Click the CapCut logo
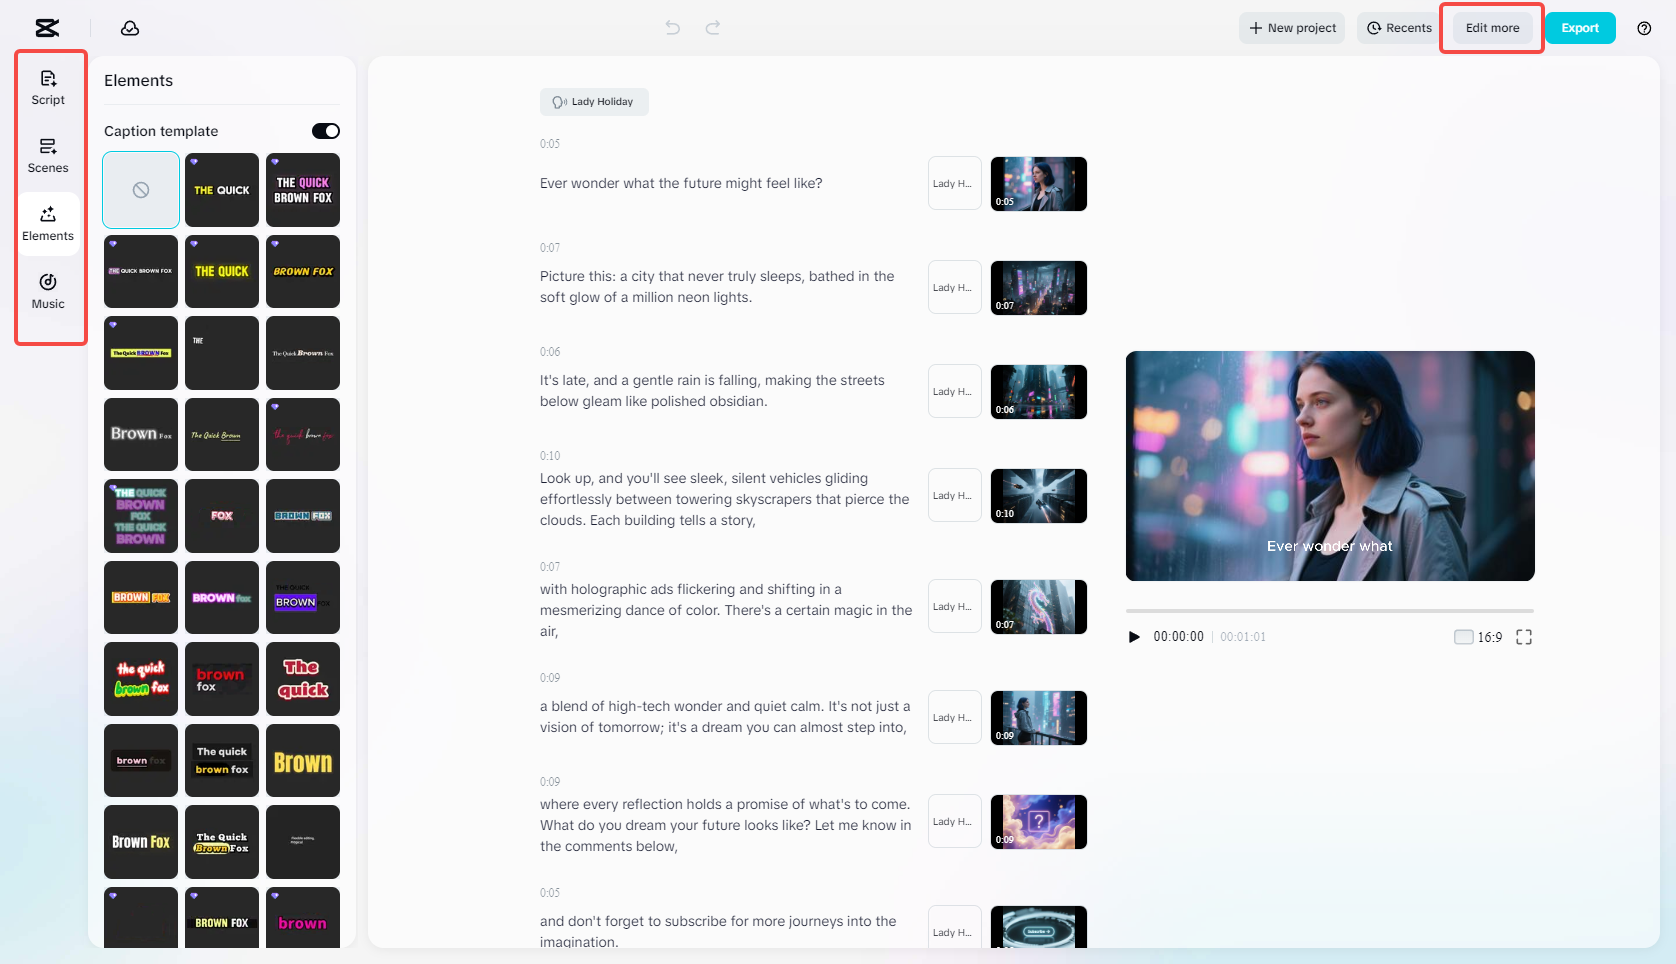Viewport: 1676px width, 964px height. (46, 27)
